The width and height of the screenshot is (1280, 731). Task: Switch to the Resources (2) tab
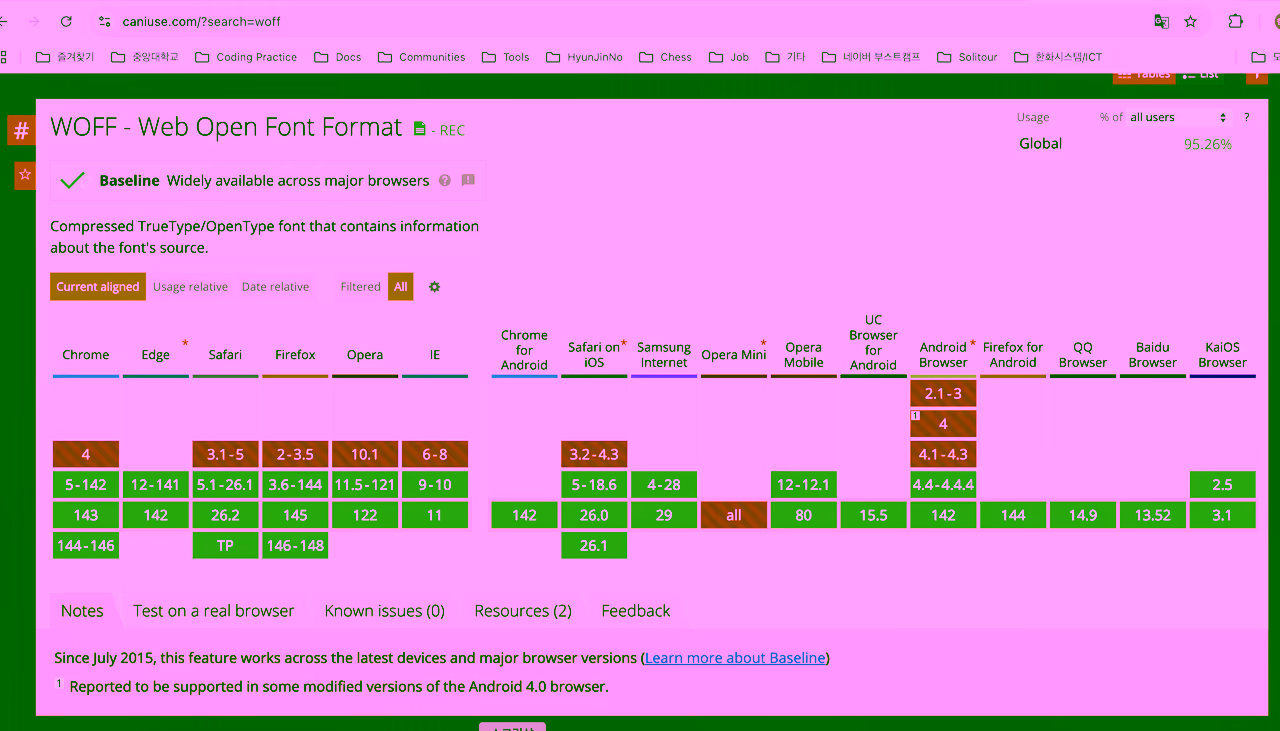point(523,611)
